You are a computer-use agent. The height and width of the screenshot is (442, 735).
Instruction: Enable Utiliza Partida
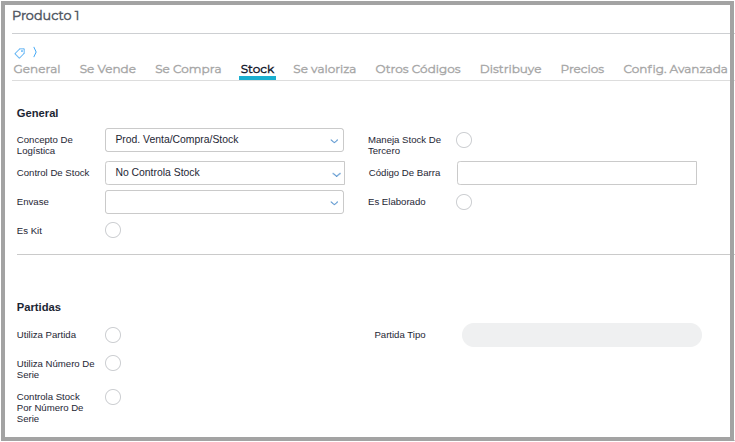coord(113,335)
